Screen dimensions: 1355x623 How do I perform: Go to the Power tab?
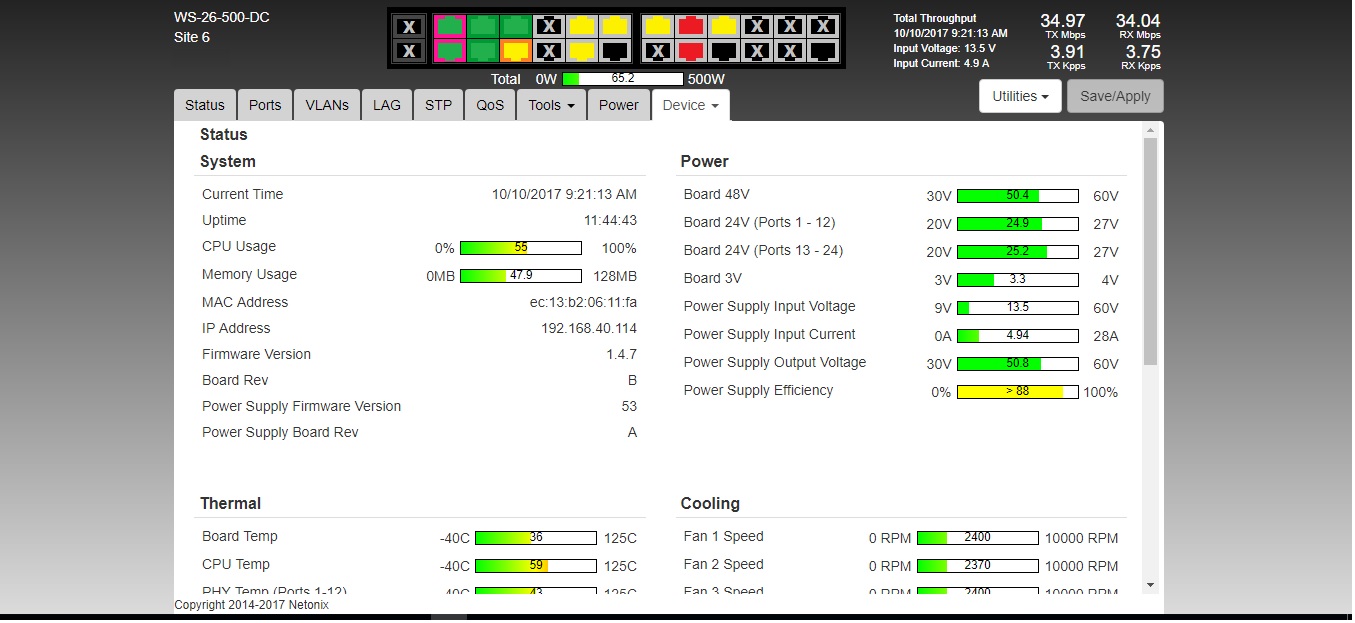618,105
